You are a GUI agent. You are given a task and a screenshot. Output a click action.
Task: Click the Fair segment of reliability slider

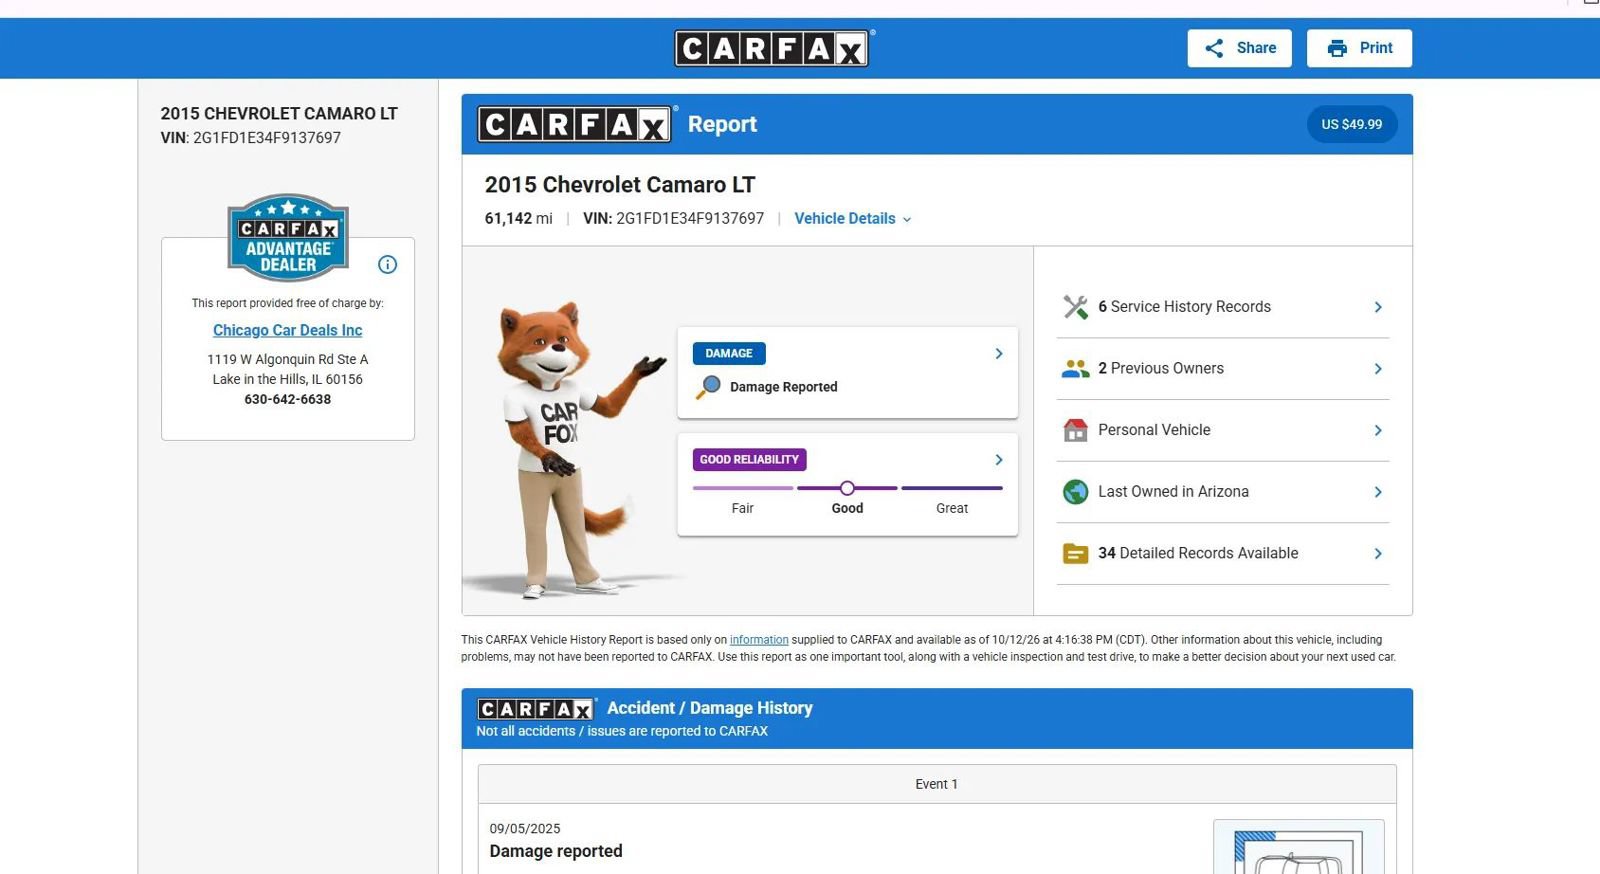tap(743, 488)
